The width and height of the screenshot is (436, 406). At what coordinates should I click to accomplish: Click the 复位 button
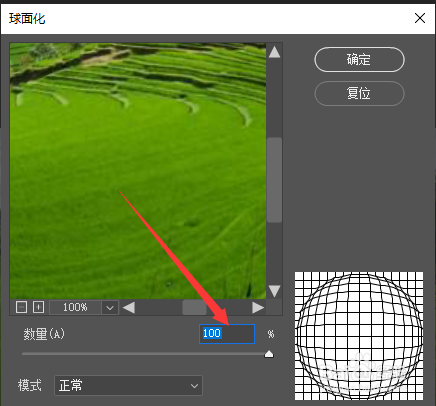359,93
